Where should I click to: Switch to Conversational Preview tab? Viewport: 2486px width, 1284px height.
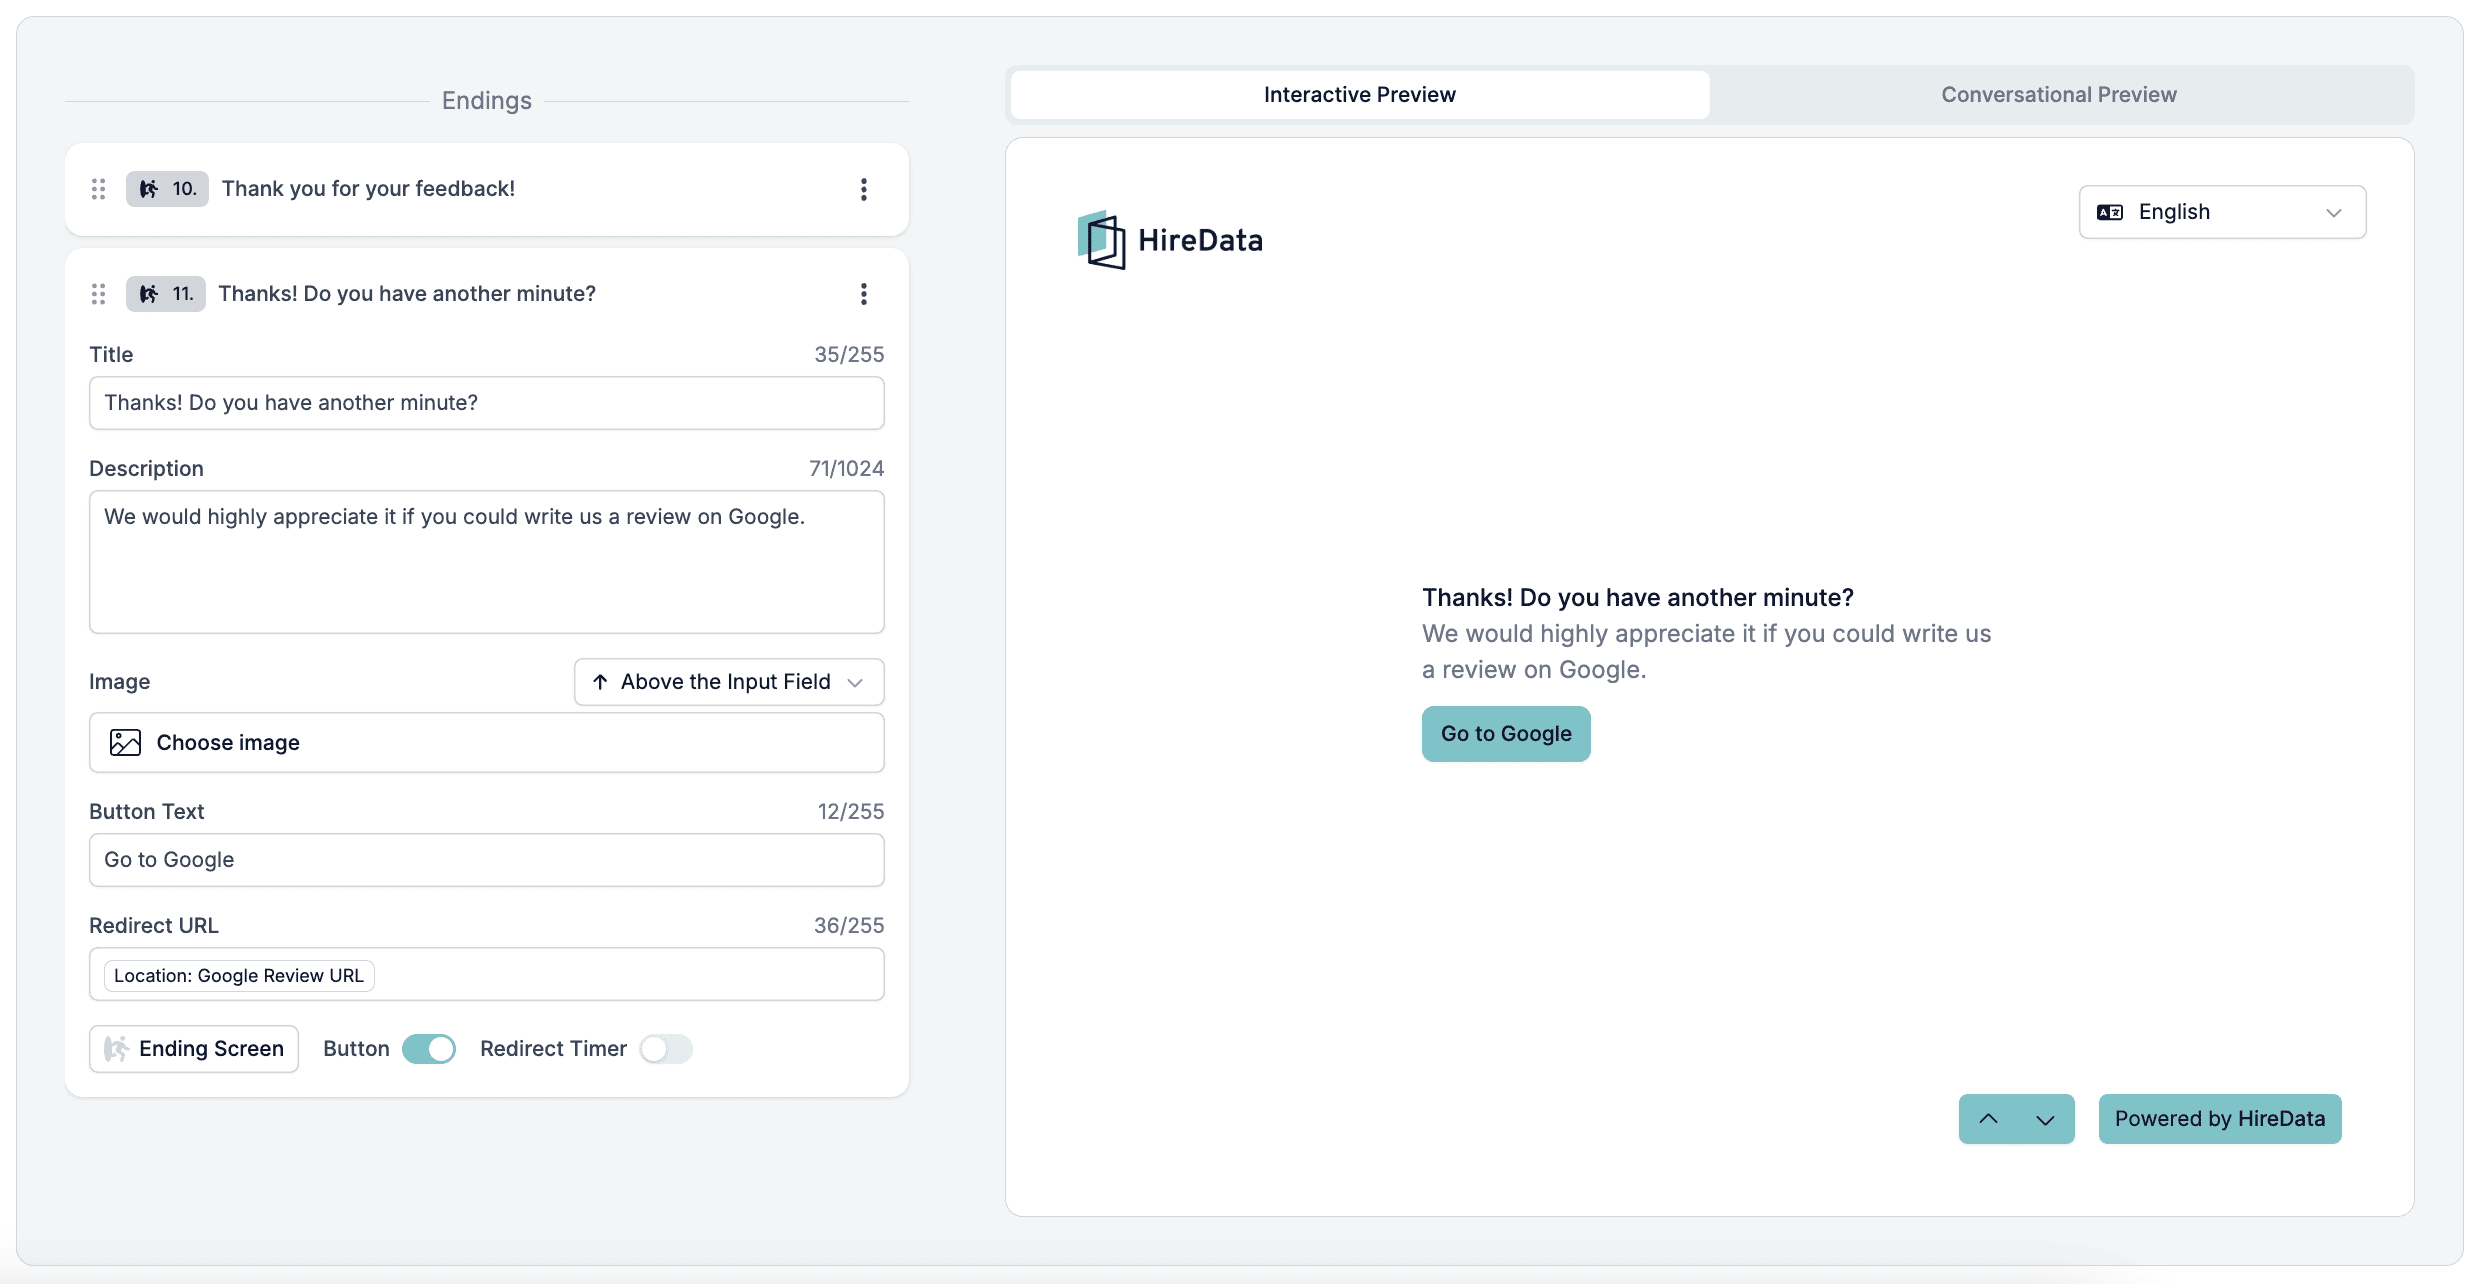pos(2059,95)
